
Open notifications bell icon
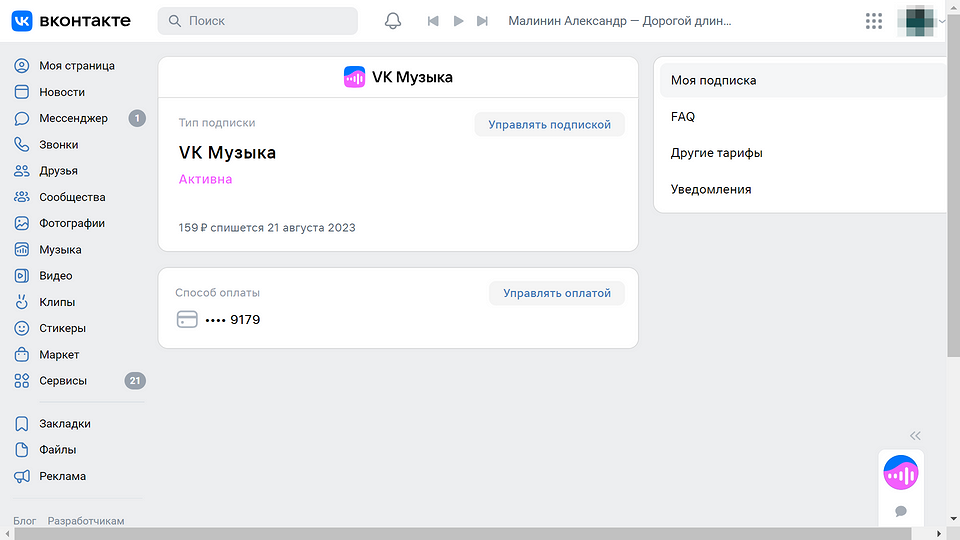[393, 21]
